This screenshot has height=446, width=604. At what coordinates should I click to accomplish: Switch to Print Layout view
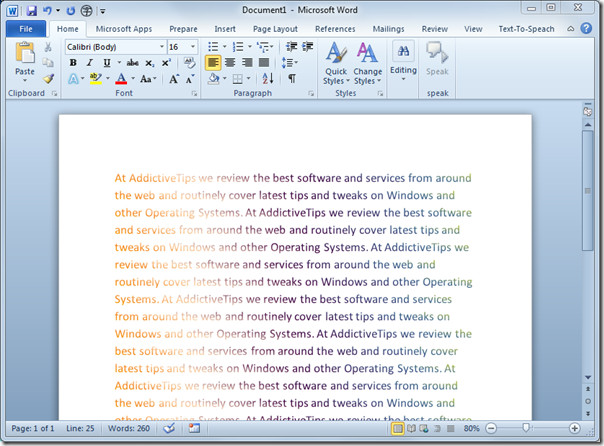click(398, 428)
